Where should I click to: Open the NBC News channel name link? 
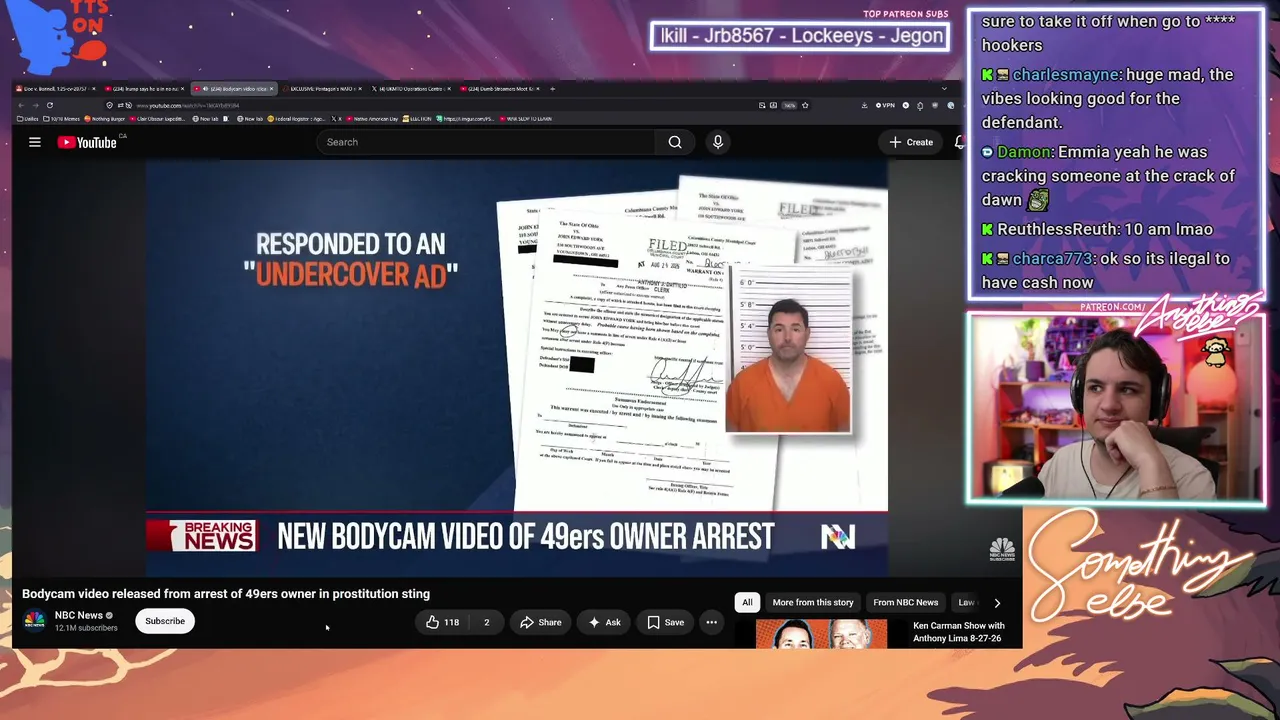(x=79, y=615)
